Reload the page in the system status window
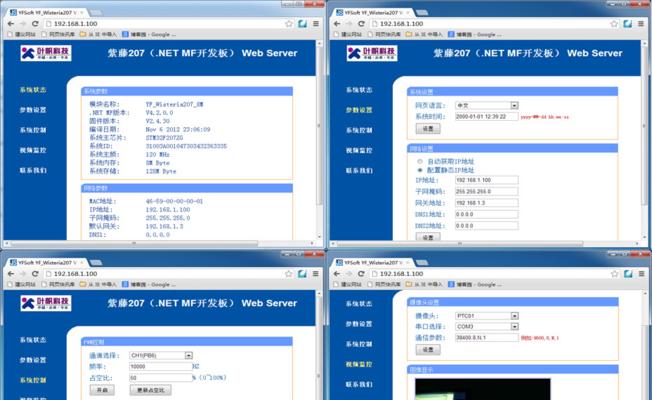 35,24
